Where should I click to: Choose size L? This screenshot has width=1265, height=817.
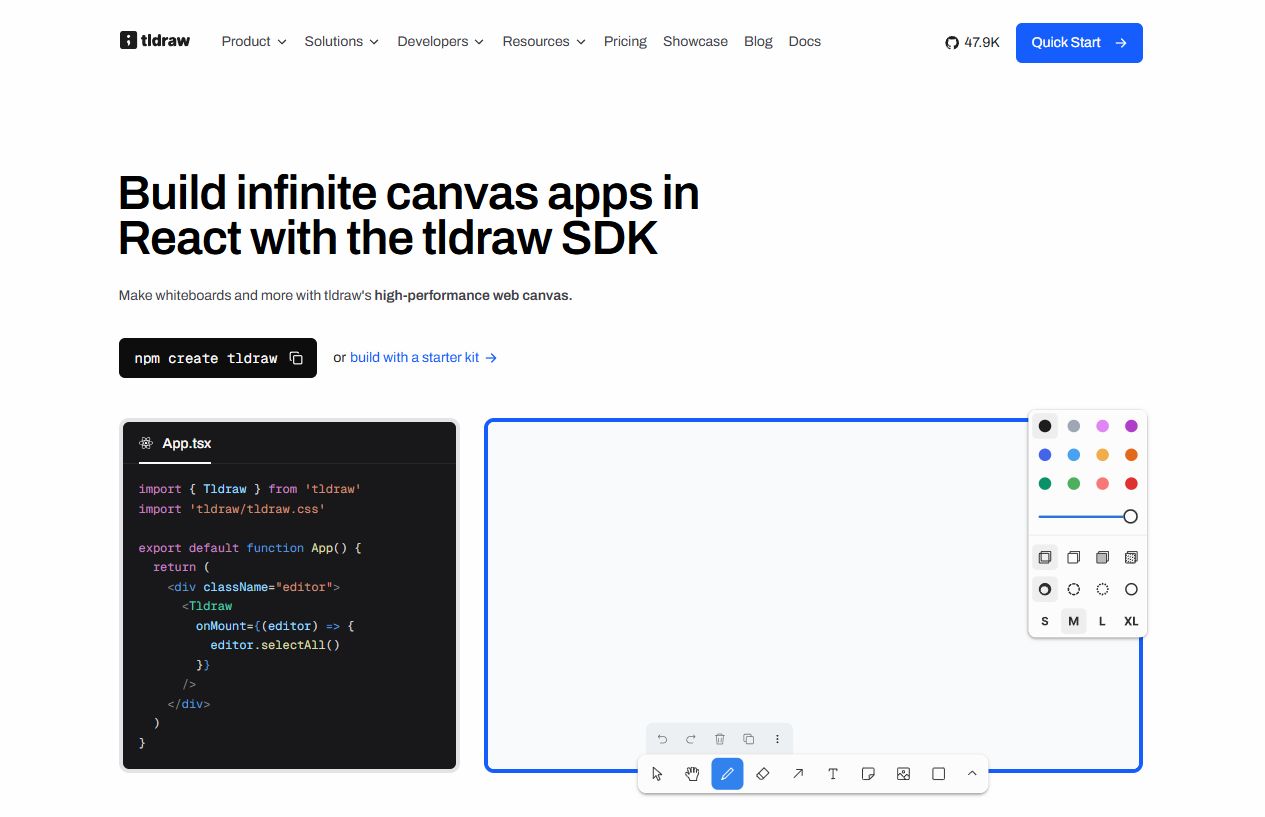[x=1102, y=621]
